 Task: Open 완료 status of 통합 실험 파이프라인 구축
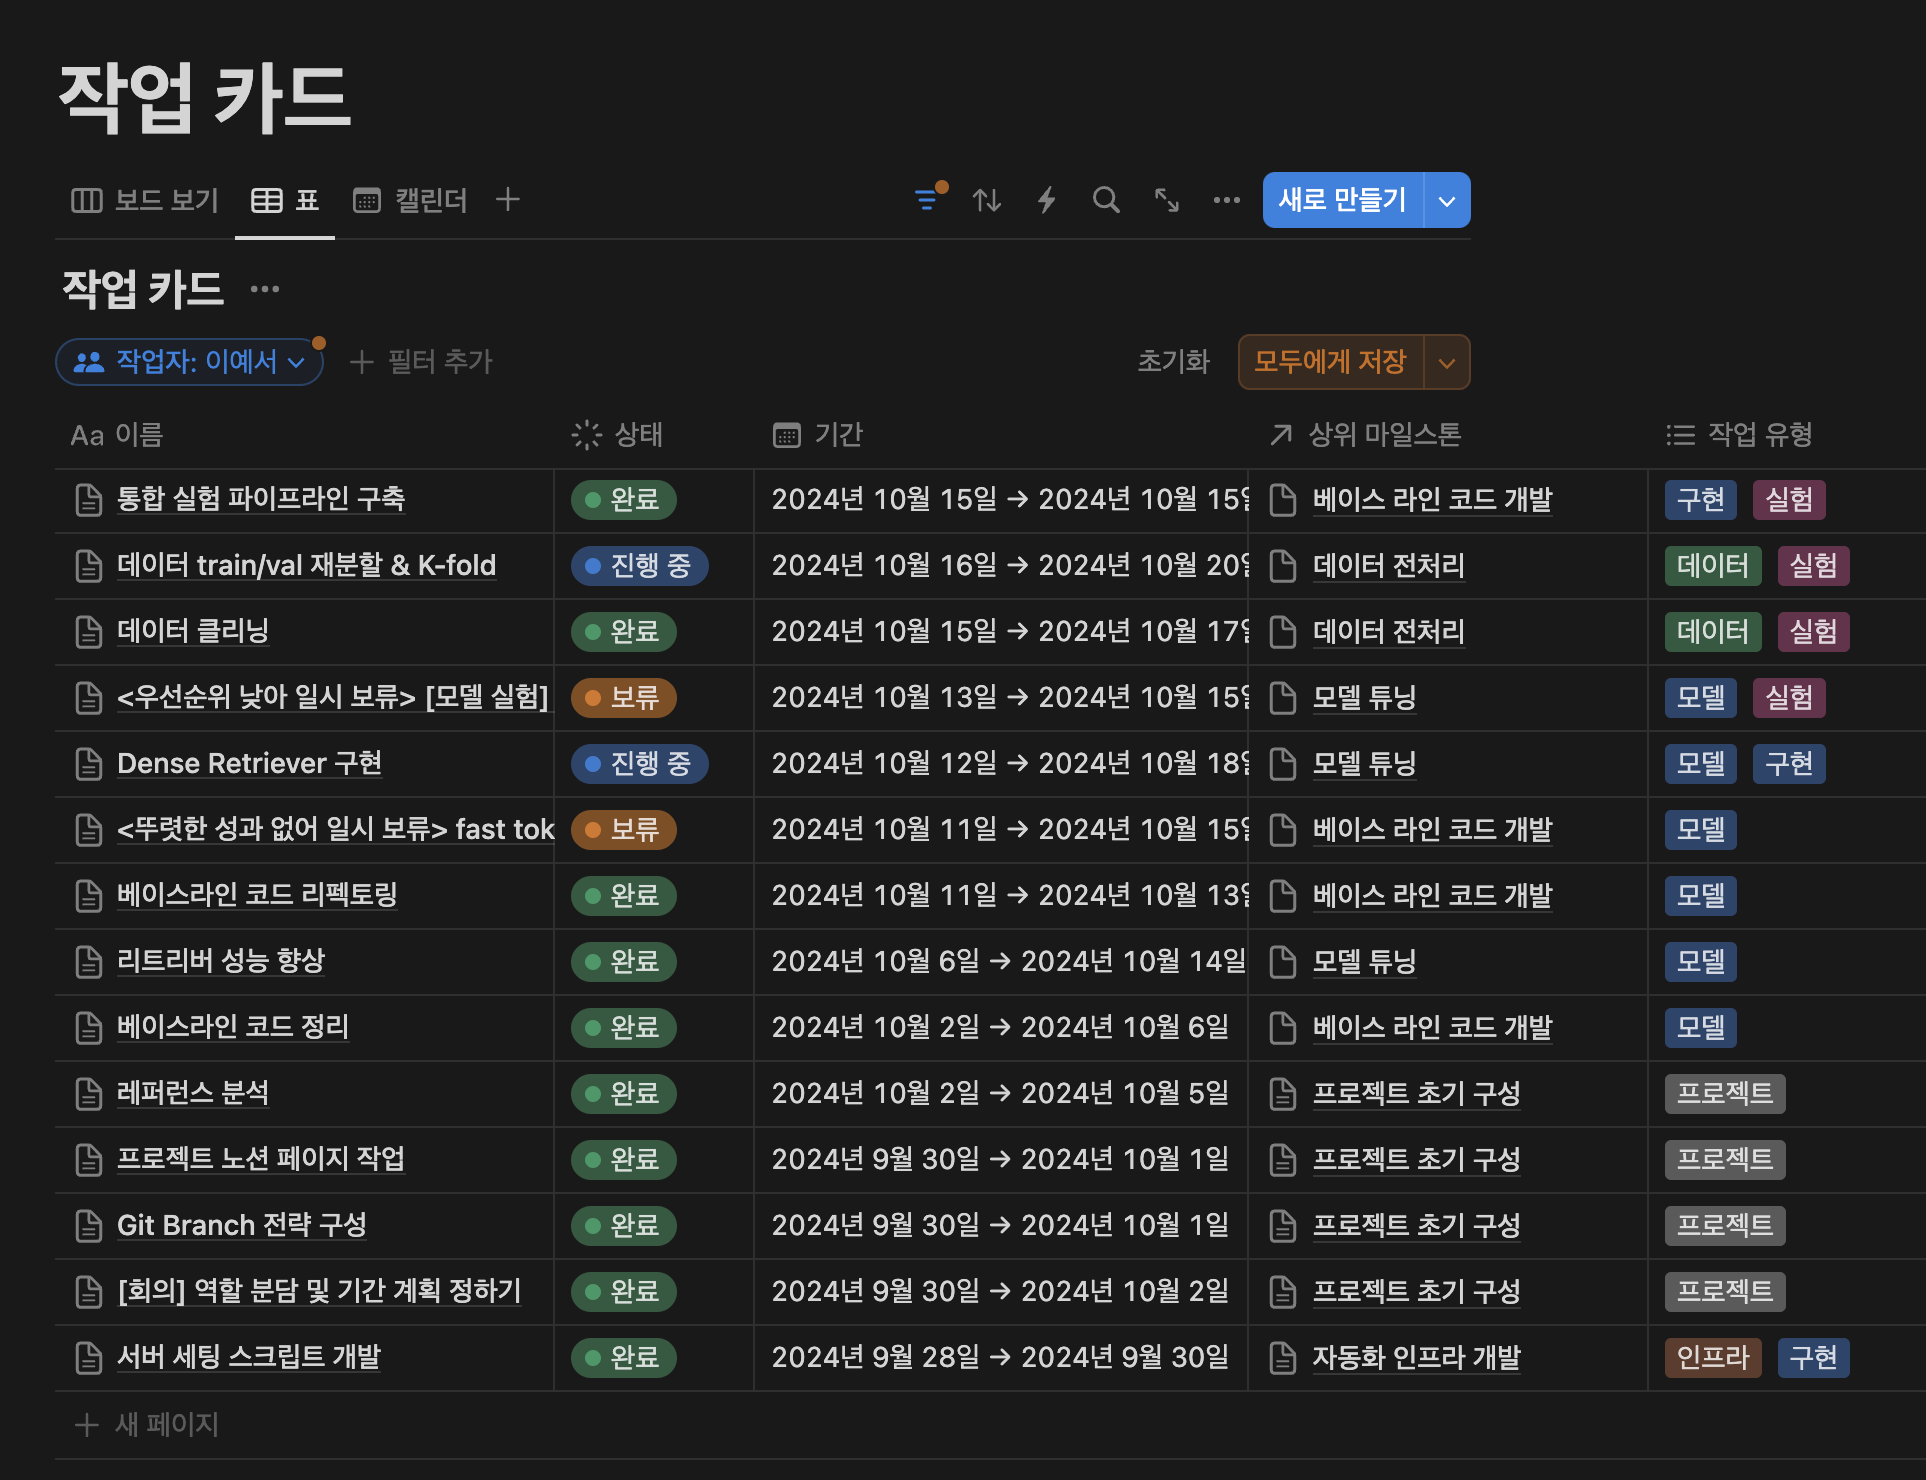pyautogui.click(x=624, y=500)
